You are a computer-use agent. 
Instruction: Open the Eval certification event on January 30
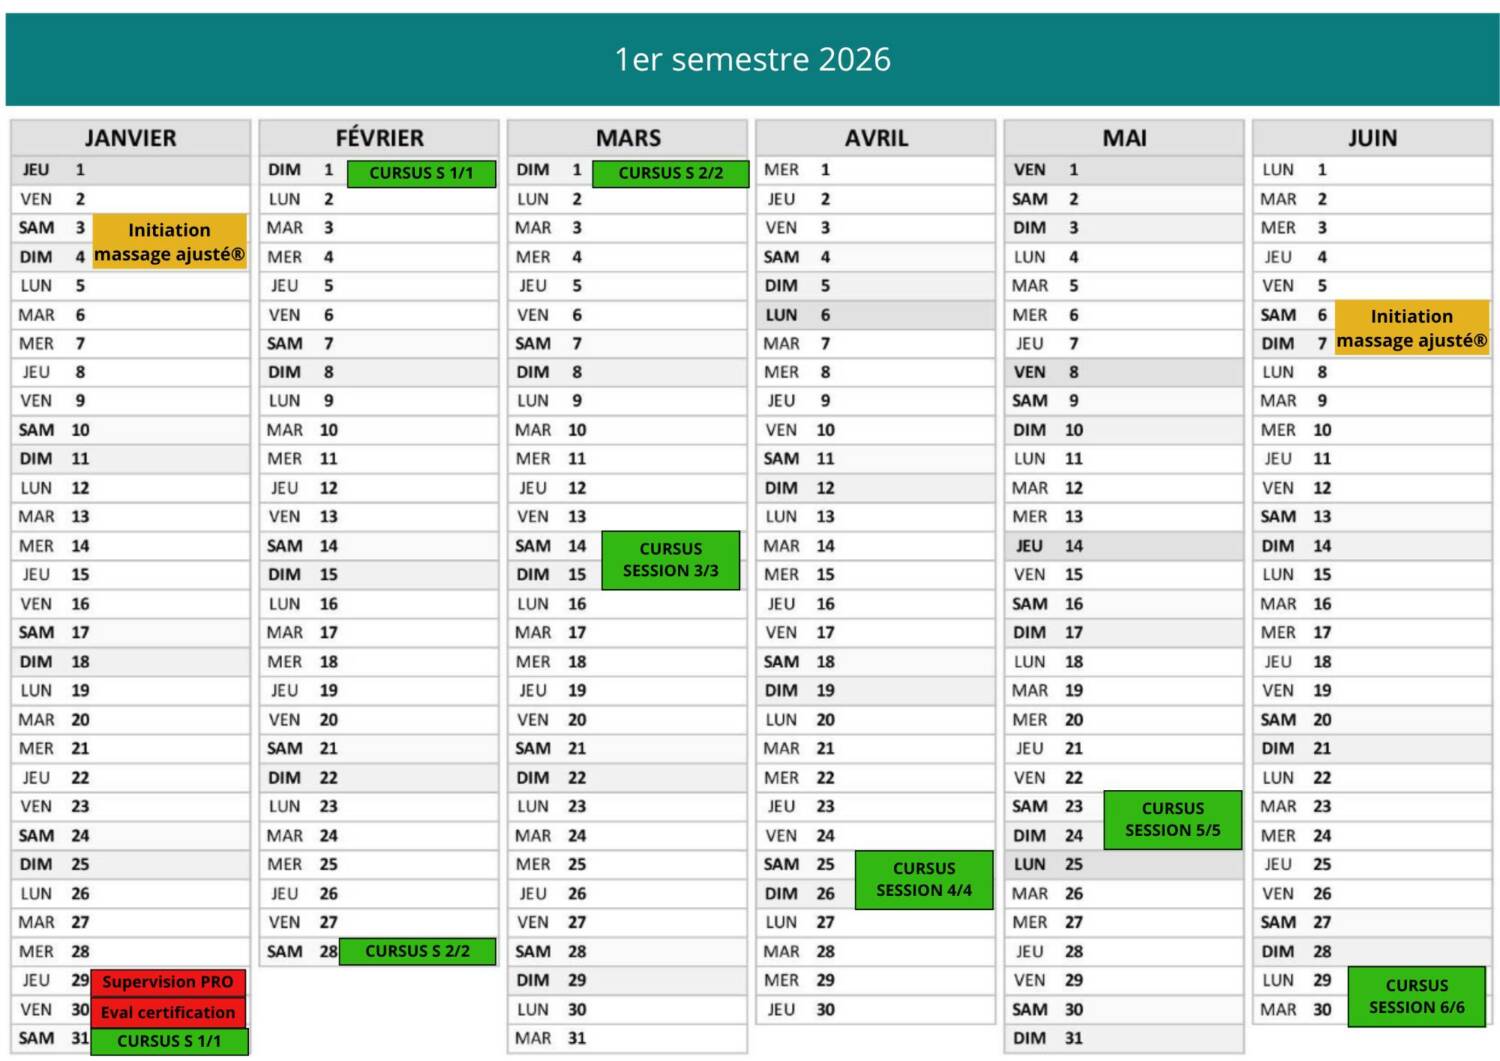point(167,1012)
